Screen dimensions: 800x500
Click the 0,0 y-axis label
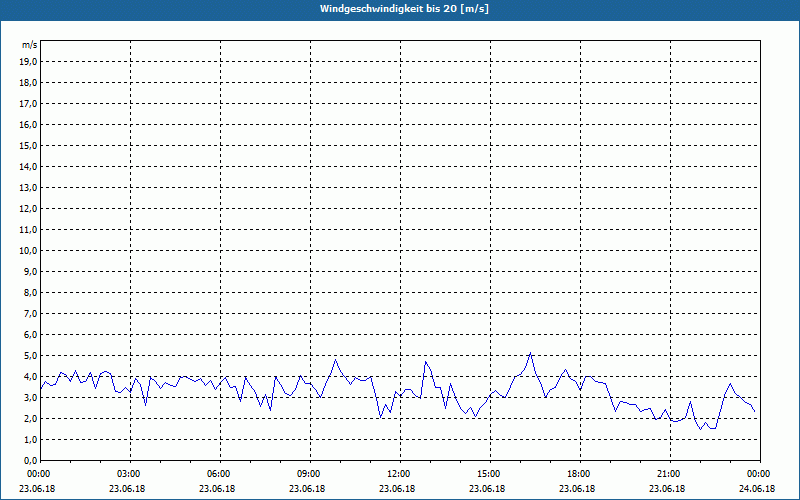point(31,460)
